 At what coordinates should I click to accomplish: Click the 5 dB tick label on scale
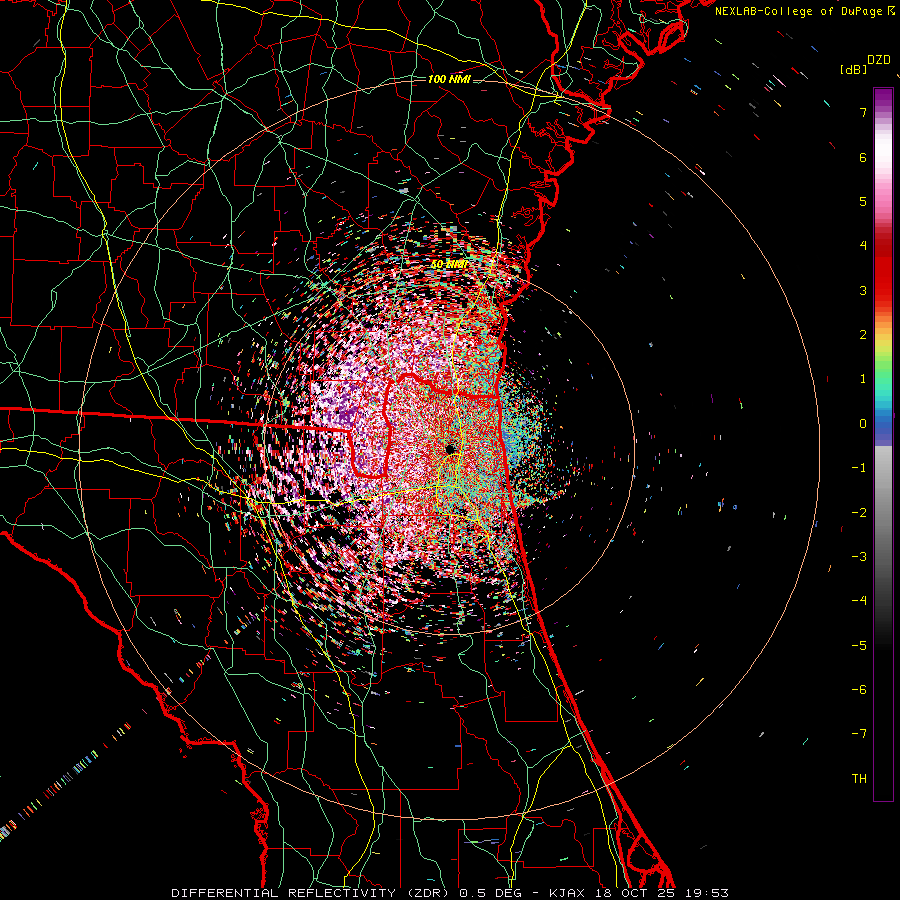863,201
